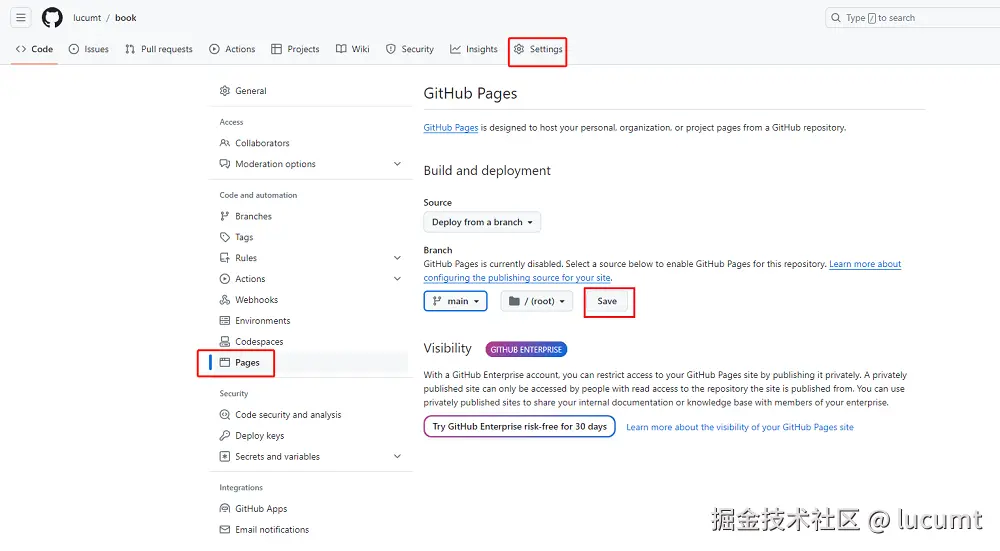This screenshot has width=1000, height=551.
Task: Follow the GitHub Pages documentation link
Action: 451,128
